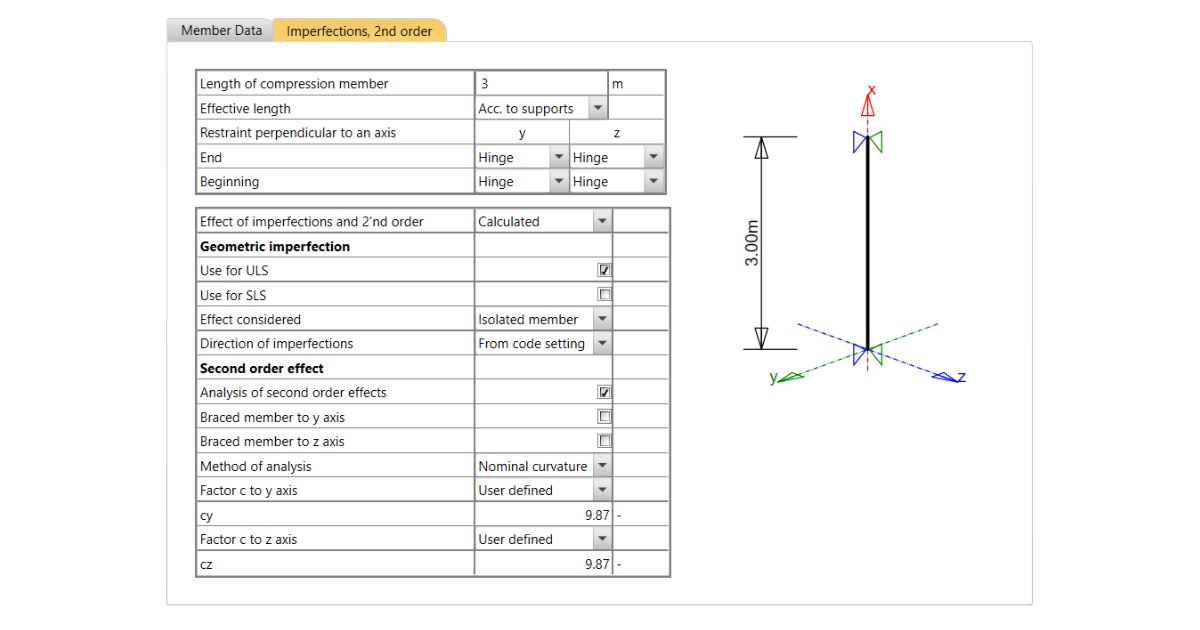The image size is (1200, 630).
Task: Open the Method of analysis dropdown
Action: coord(603,465)
